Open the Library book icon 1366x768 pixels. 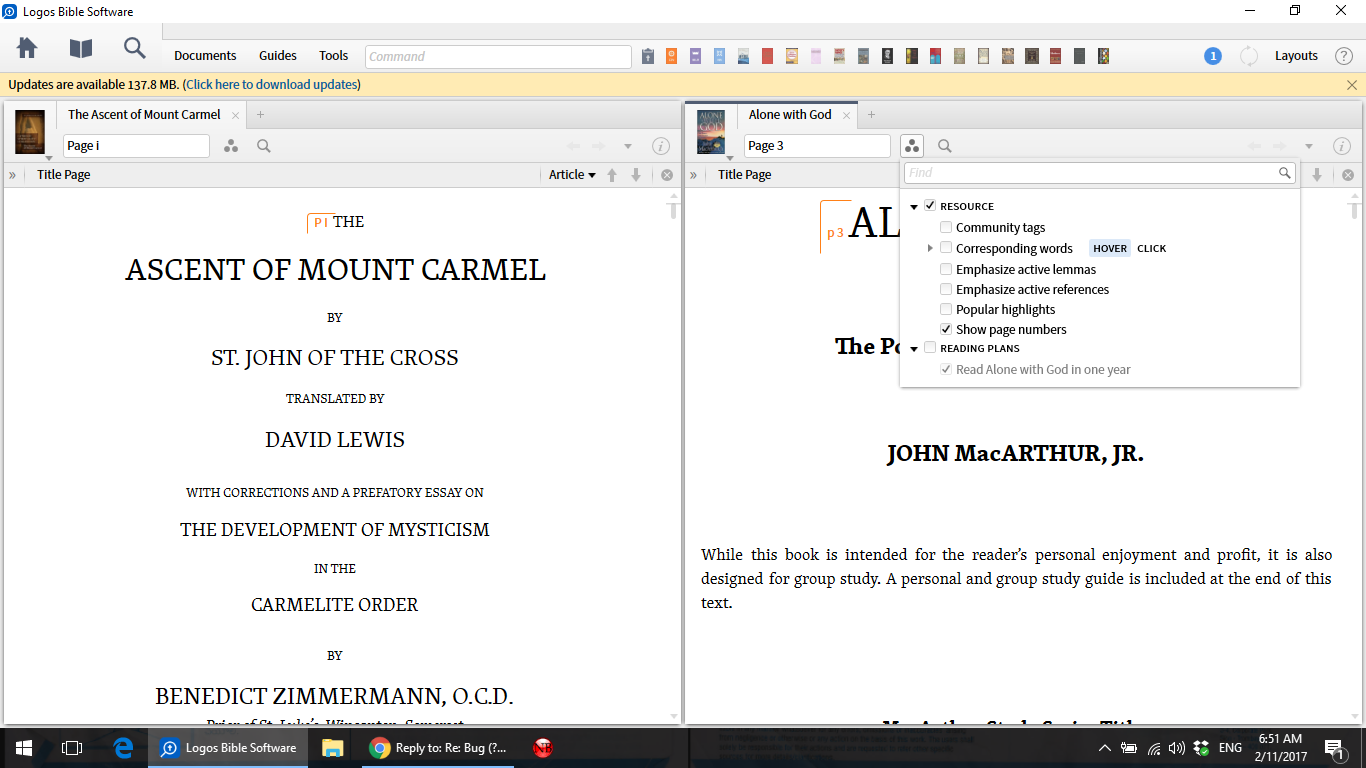click(80, 48)
